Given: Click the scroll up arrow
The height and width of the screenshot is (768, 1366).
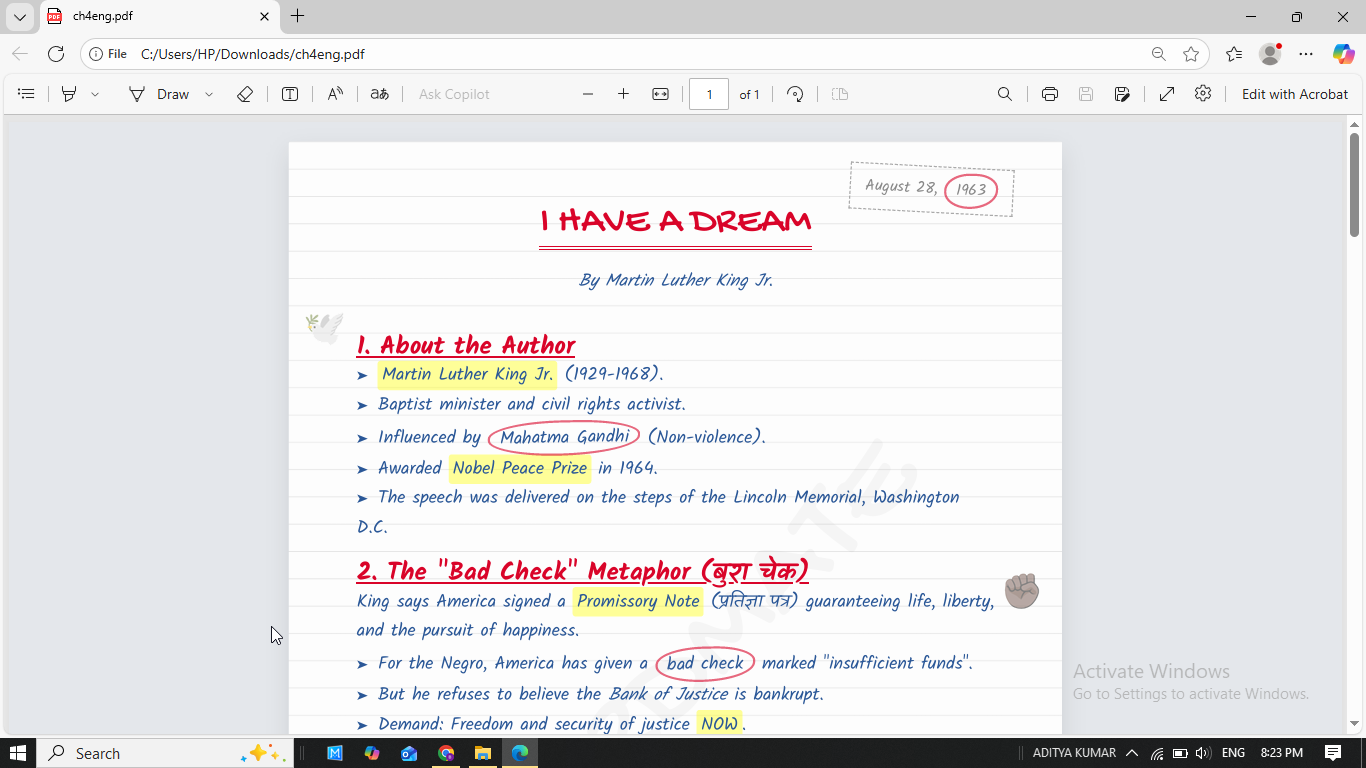Looking at the screenshot, I should [1355, 123].
